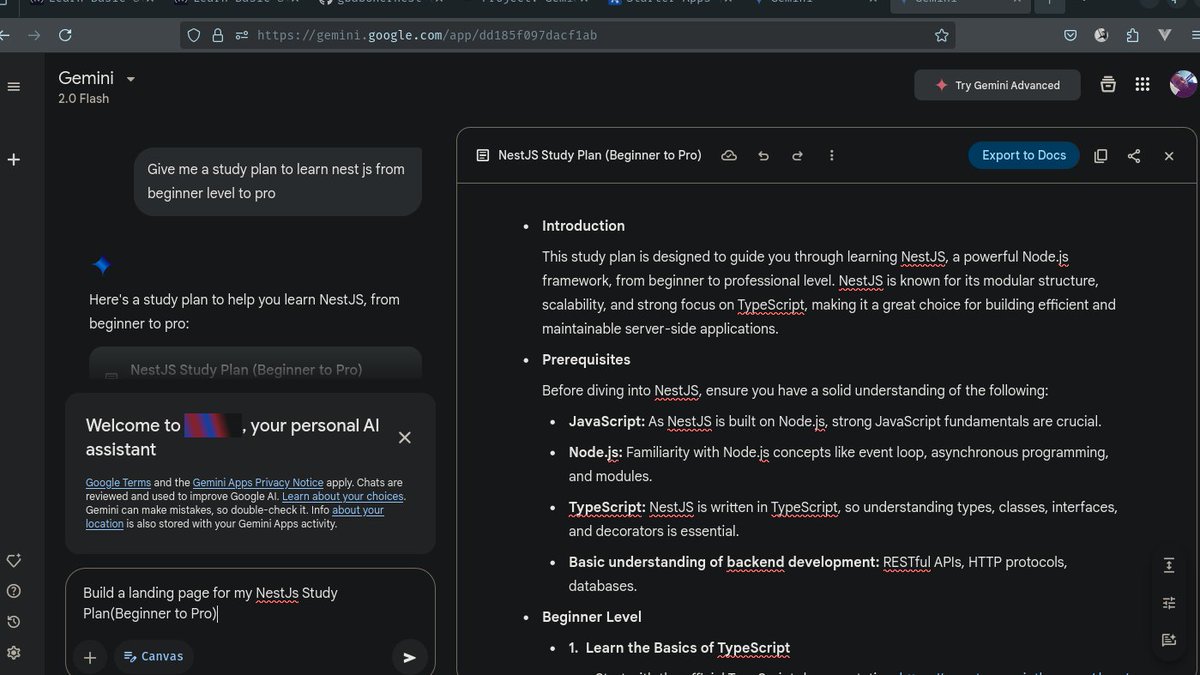
Task: Click the Node.js: bullet label in canvas
Action: [x=596, y=453]
